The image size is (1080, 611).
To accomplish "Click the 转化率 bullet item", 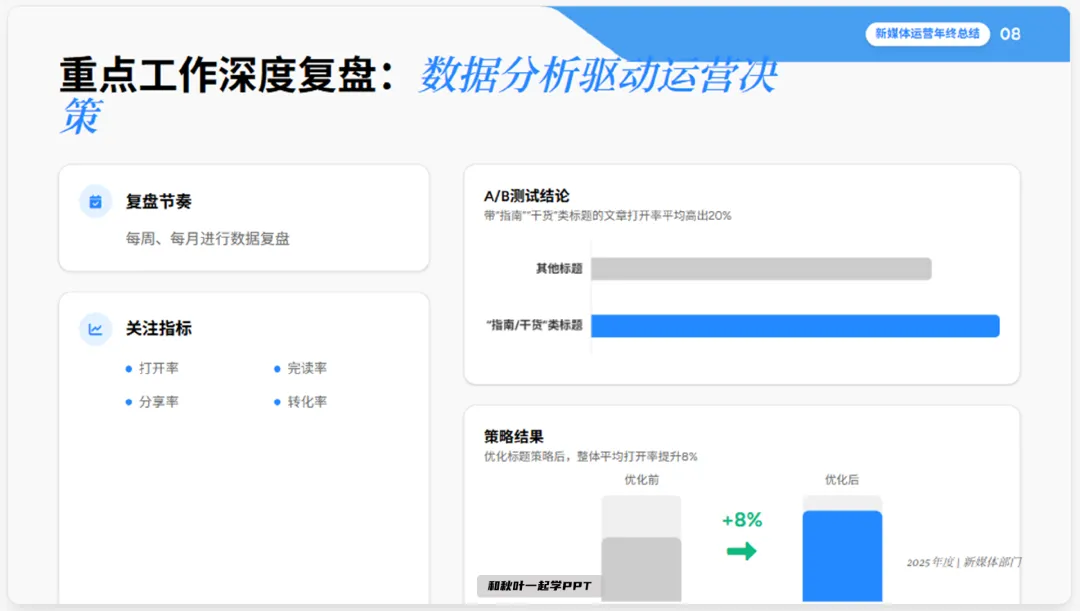I will (301, 402).
